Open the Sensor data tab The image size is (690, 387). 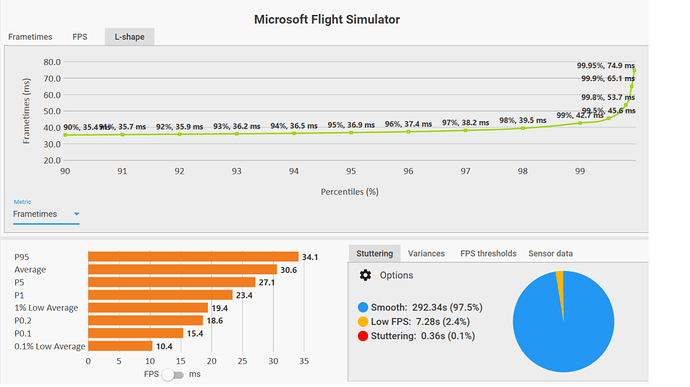[x=551, y=254]
